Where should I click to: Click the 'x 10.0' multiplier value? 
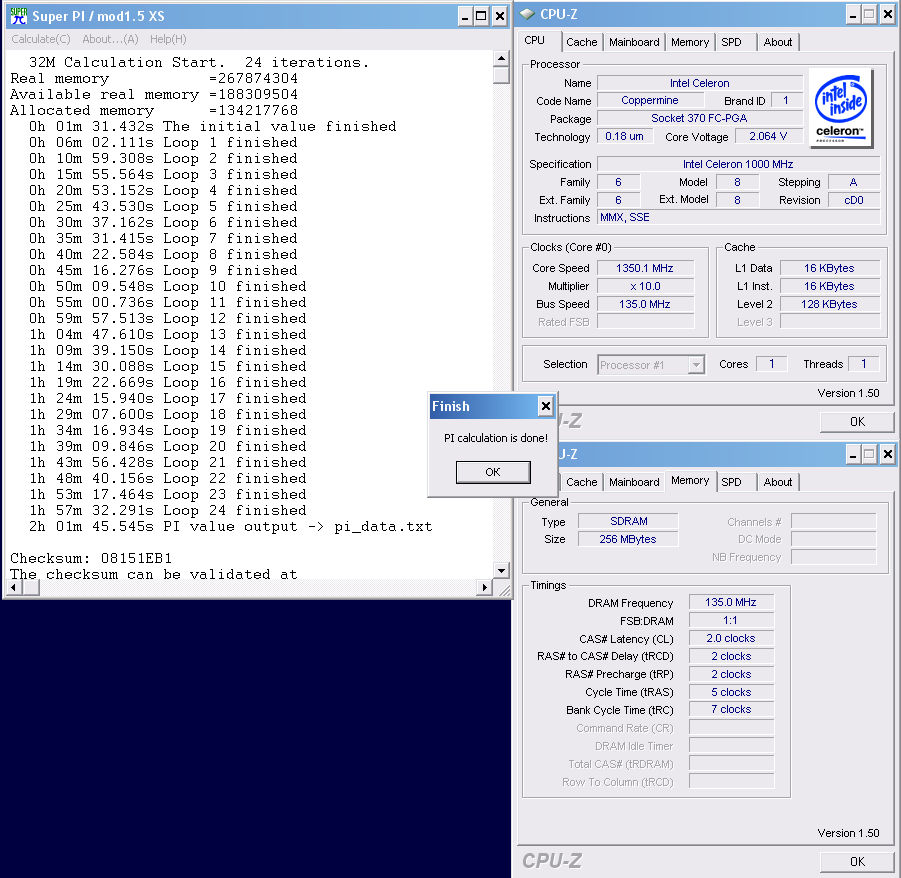(645, 286)
